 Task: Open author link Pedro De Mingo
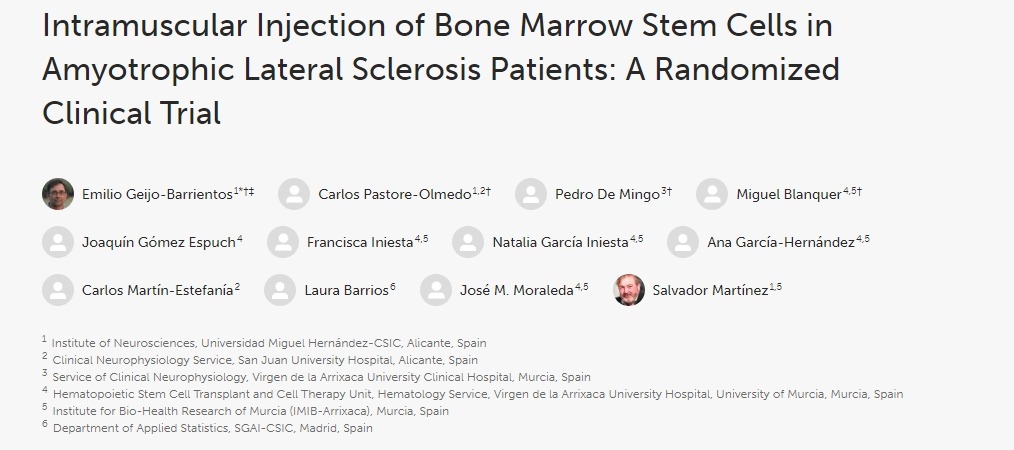point(608,194)
